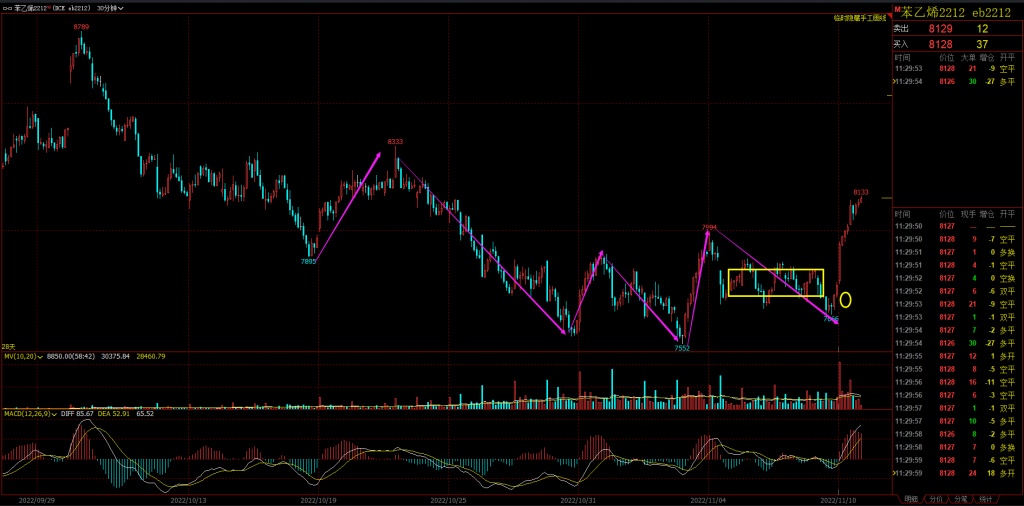Select the yellow circle drawing on the chart
The width and height of the screenshot is (1024, 506).
tap(846, 299)
